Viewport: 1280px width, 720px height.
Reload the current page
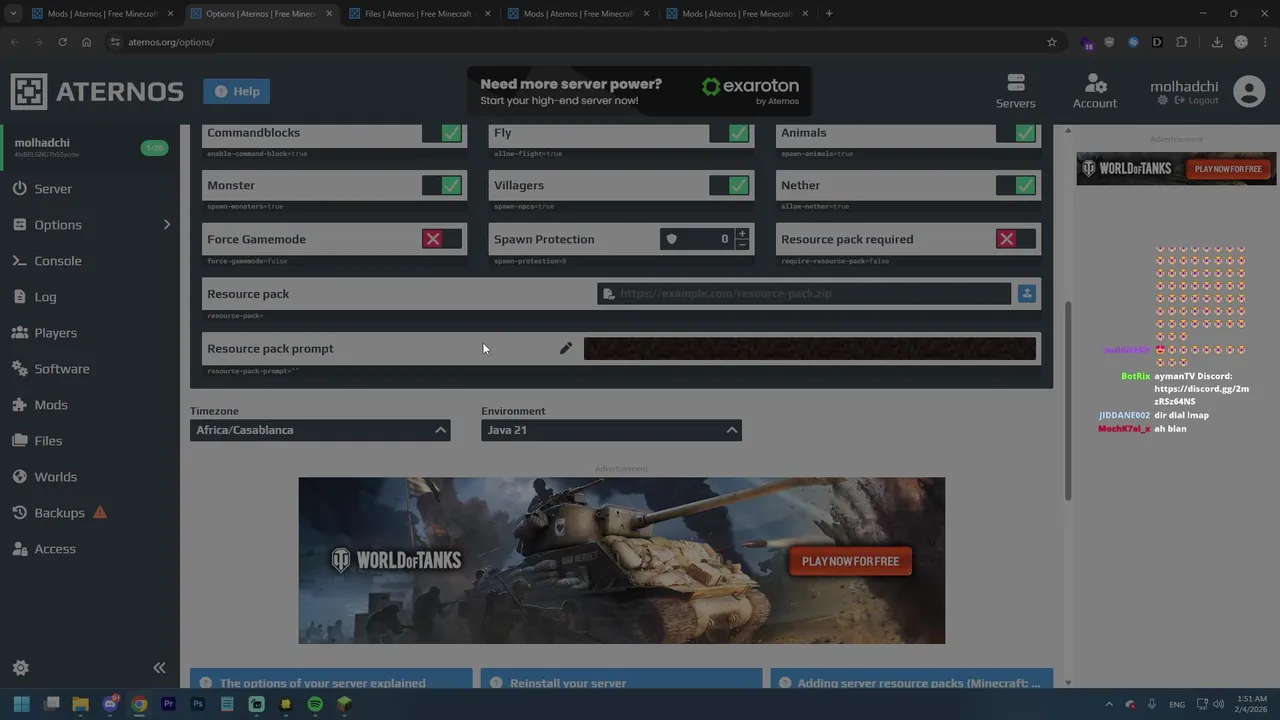[x=62, y=42]
